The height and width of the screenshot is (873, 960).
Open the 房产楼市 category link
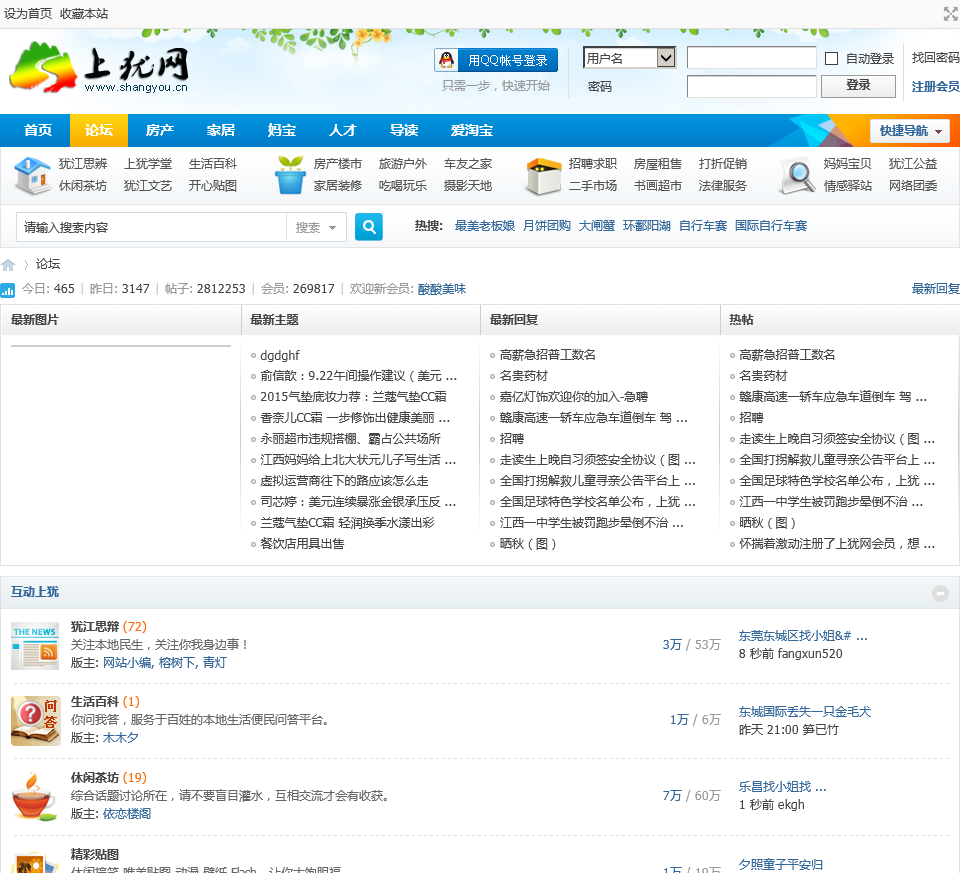pos(337,164)
